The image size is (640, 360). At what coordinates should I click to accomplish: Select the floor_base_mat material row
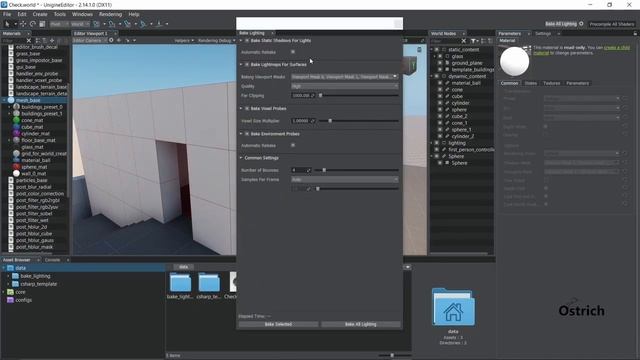(x=38, y=140)
